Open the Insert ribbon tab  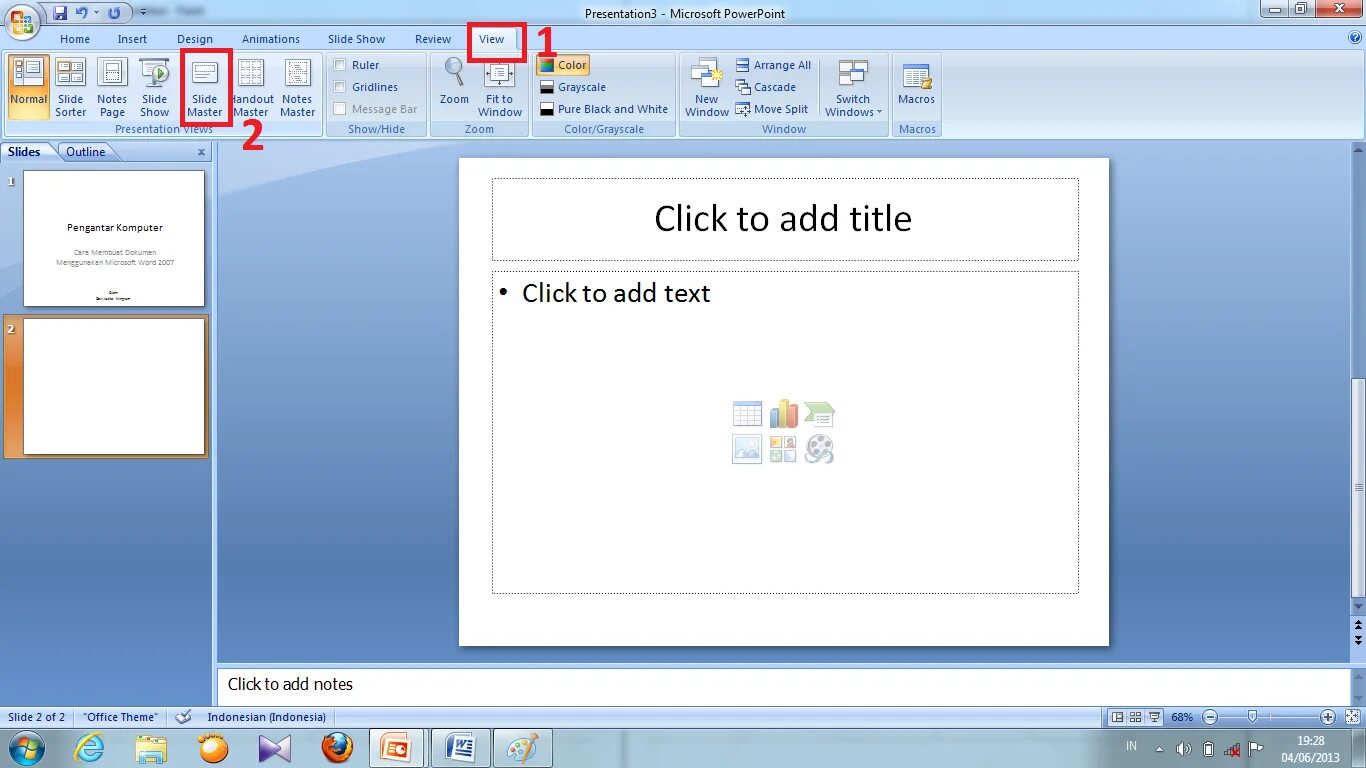(x=132, y=39)
